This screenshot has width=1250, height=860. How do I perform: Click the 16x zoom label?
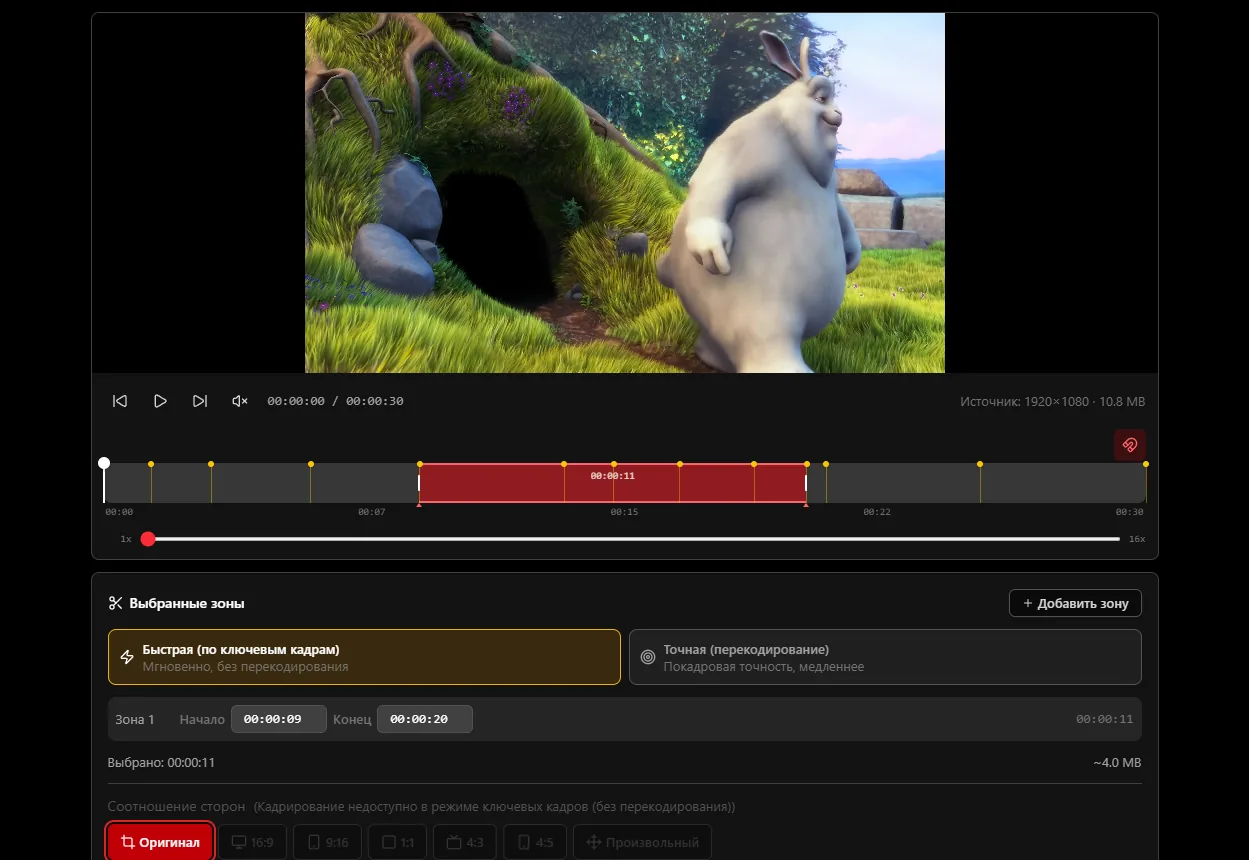(x=1137, y=539)
